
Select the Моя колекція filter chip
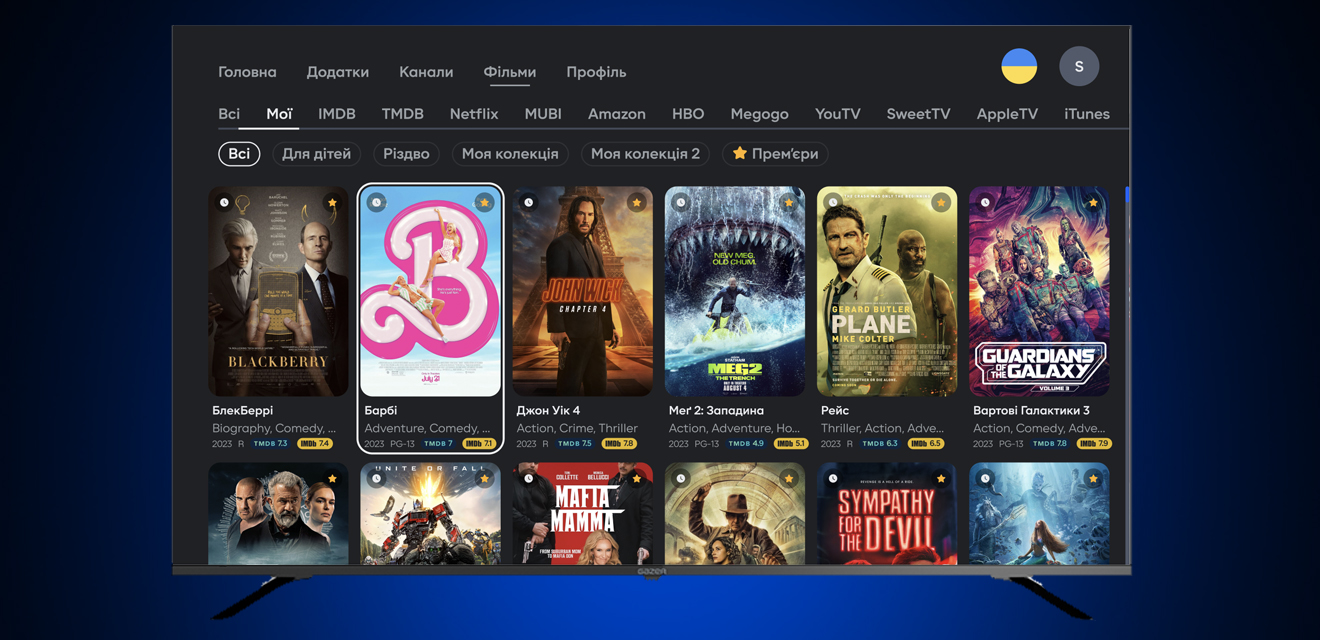tap(510, 154)
